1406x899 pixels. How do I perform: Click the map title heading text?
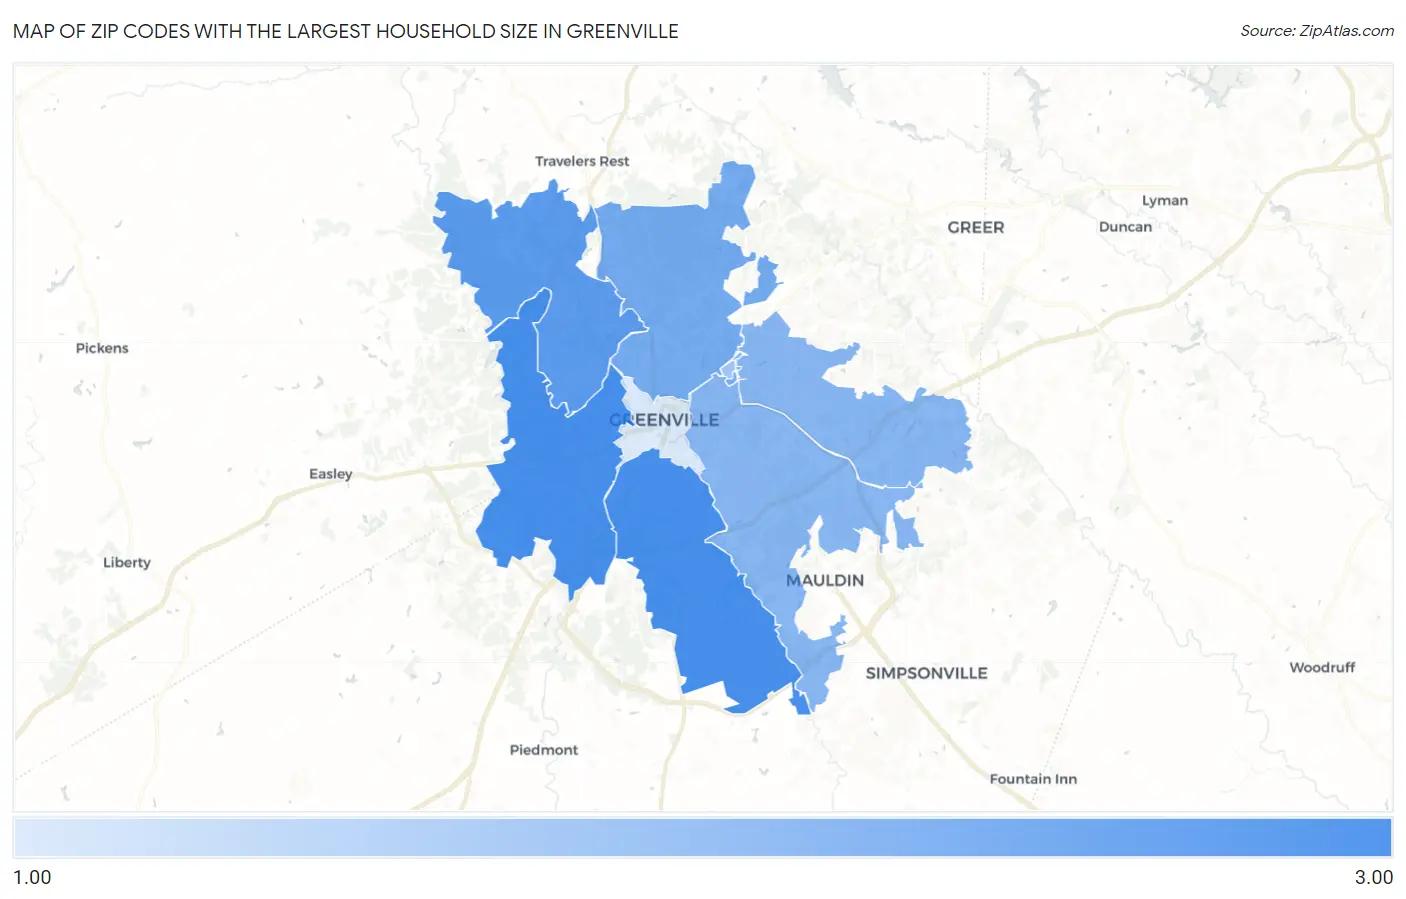click(x=346, y=31)
